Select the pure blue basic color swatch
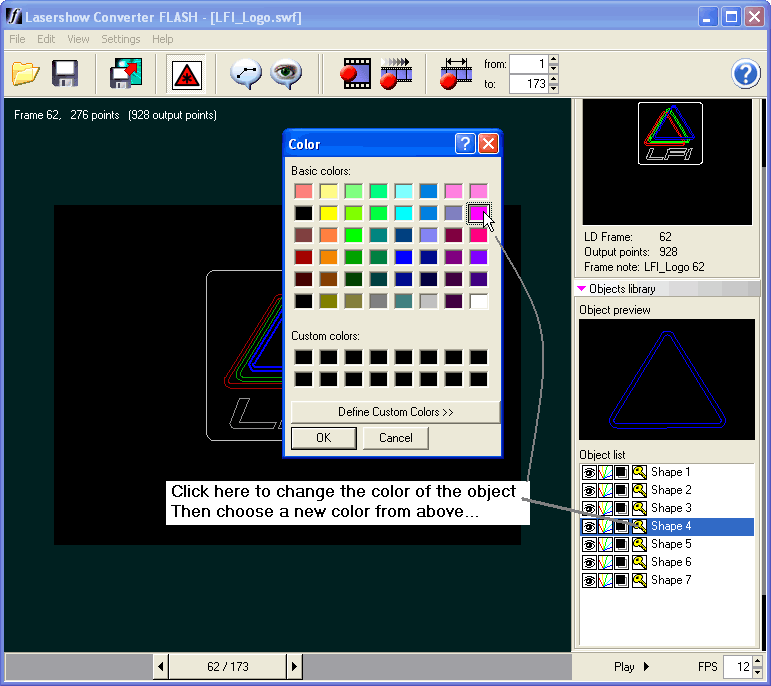The width and height of the screenshot is (771, 686). pos(403,257)
